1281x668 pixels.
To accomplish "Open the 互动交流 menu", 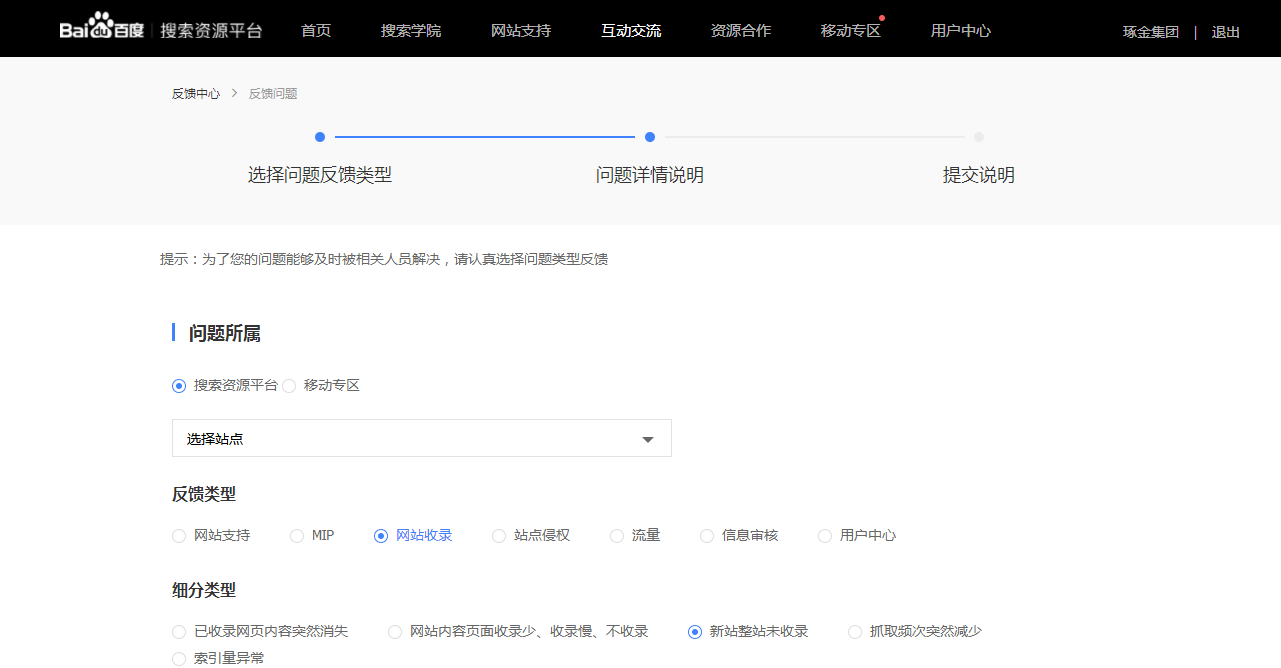I will click(x=630, y=30).
